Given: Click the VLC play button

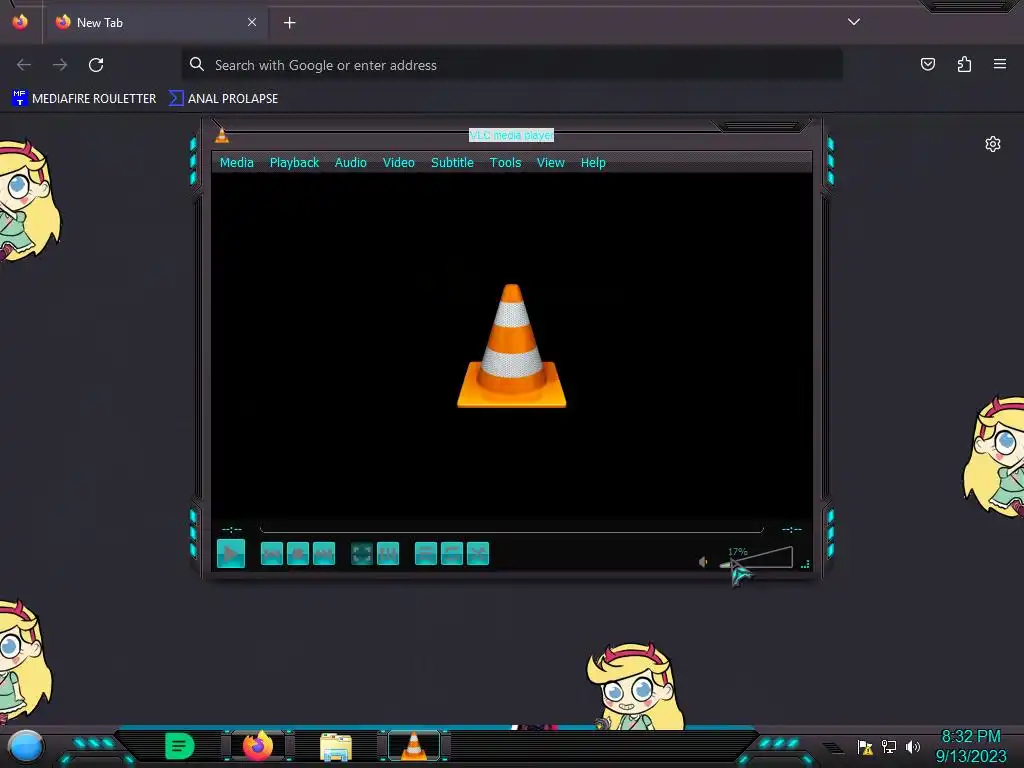Looking at the screenshot, I should point(231,554).
